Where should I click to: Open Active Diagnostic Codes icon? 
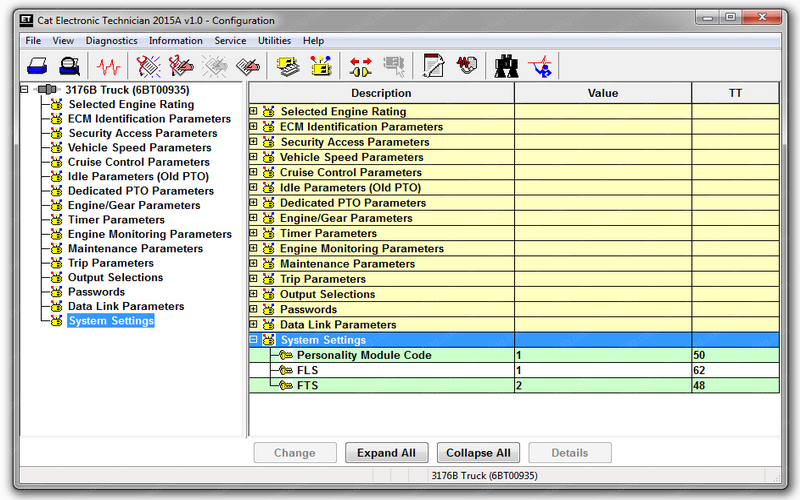click(148, 66)
